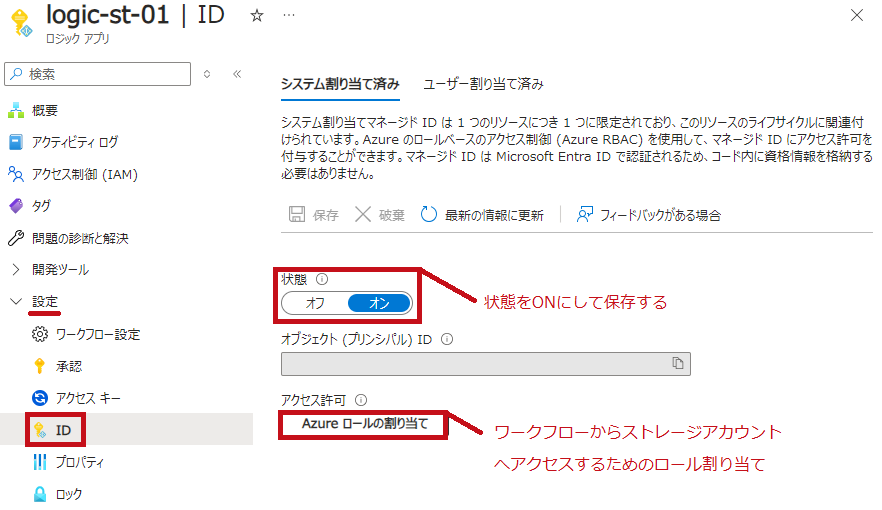Open アクセス制御 (IAM) page
882x510 pixels.
[85, 174]
